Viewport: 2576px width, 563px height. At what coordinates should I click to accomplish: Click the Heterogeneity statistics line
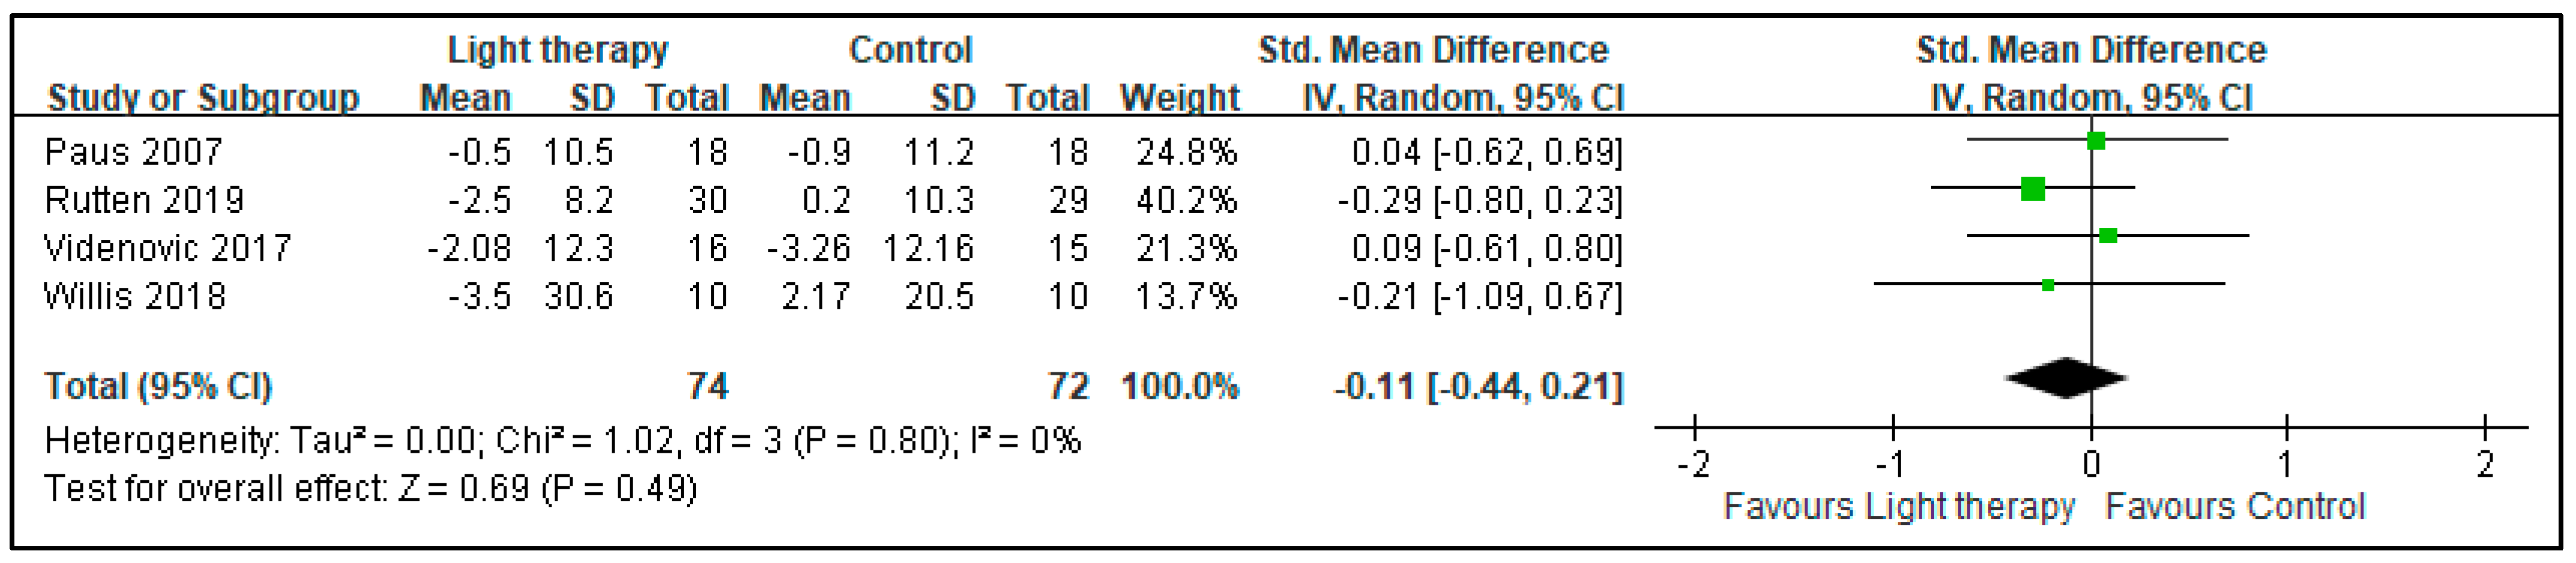[x=562, y=440]
